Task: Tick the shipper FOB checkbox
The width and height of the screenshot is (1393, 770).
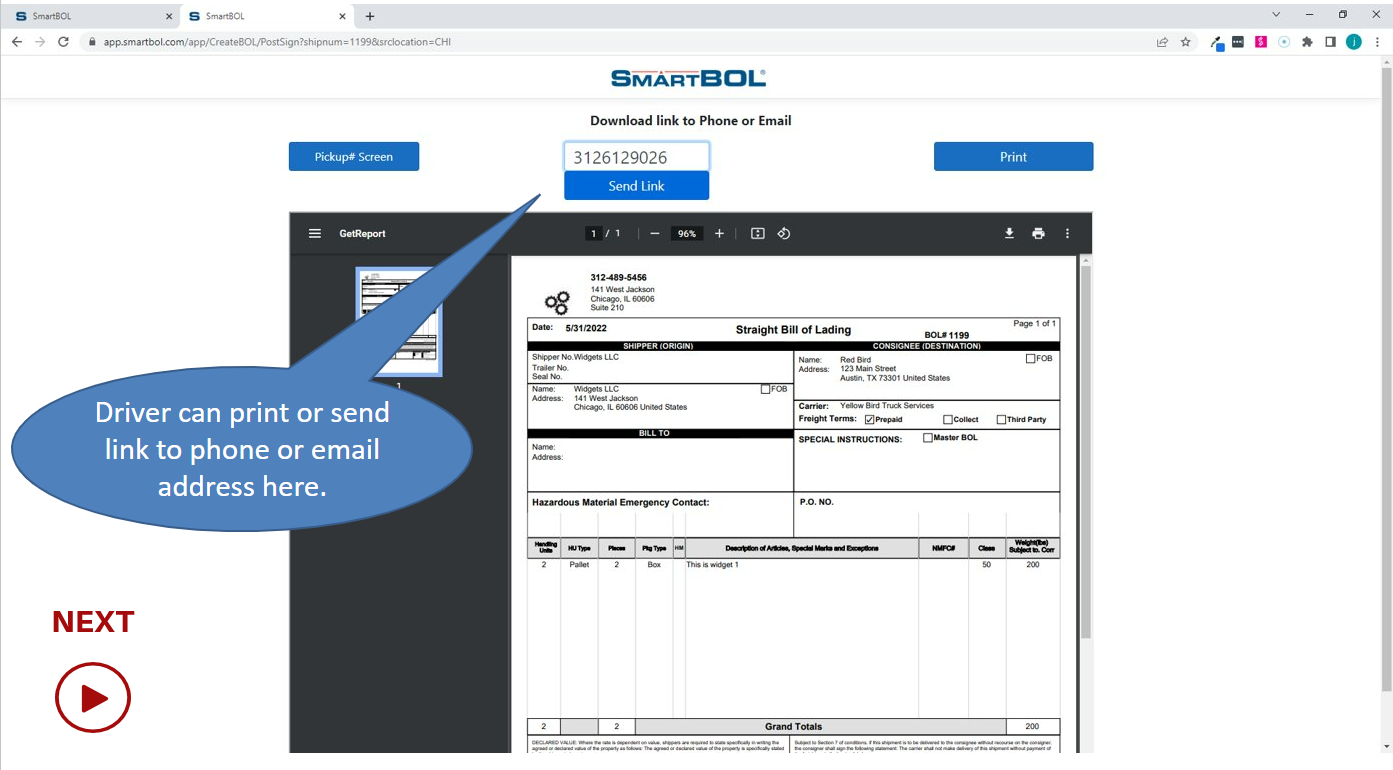Action: [766, 389]
